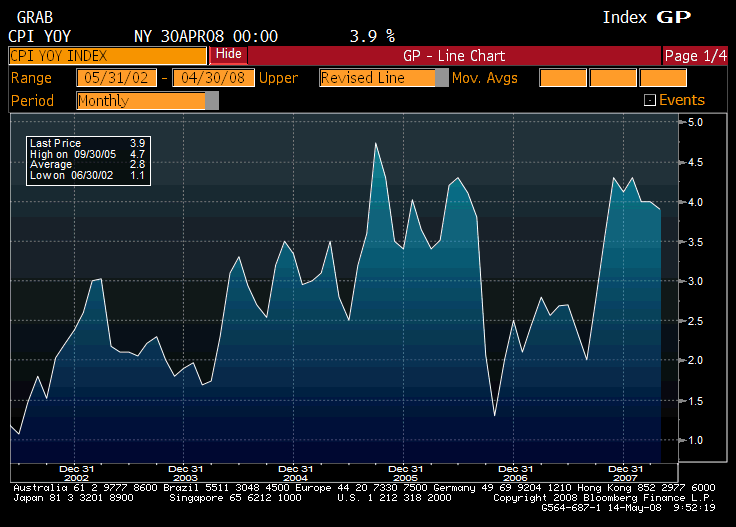The width and height of the screenshot is (736, 527).
Task: Click the Monthly period field
Action: coord(140,101)
